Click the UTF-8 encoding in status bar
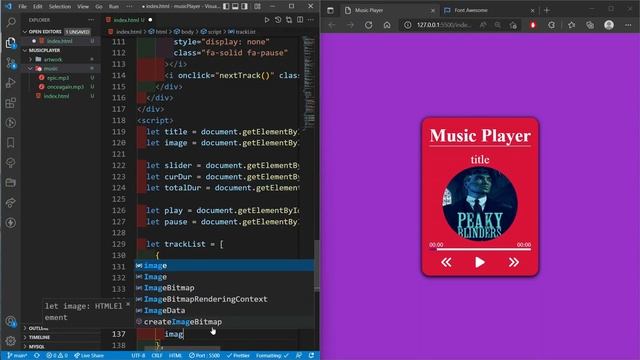This screenshot has width=640, height=360. click(138, 356)
